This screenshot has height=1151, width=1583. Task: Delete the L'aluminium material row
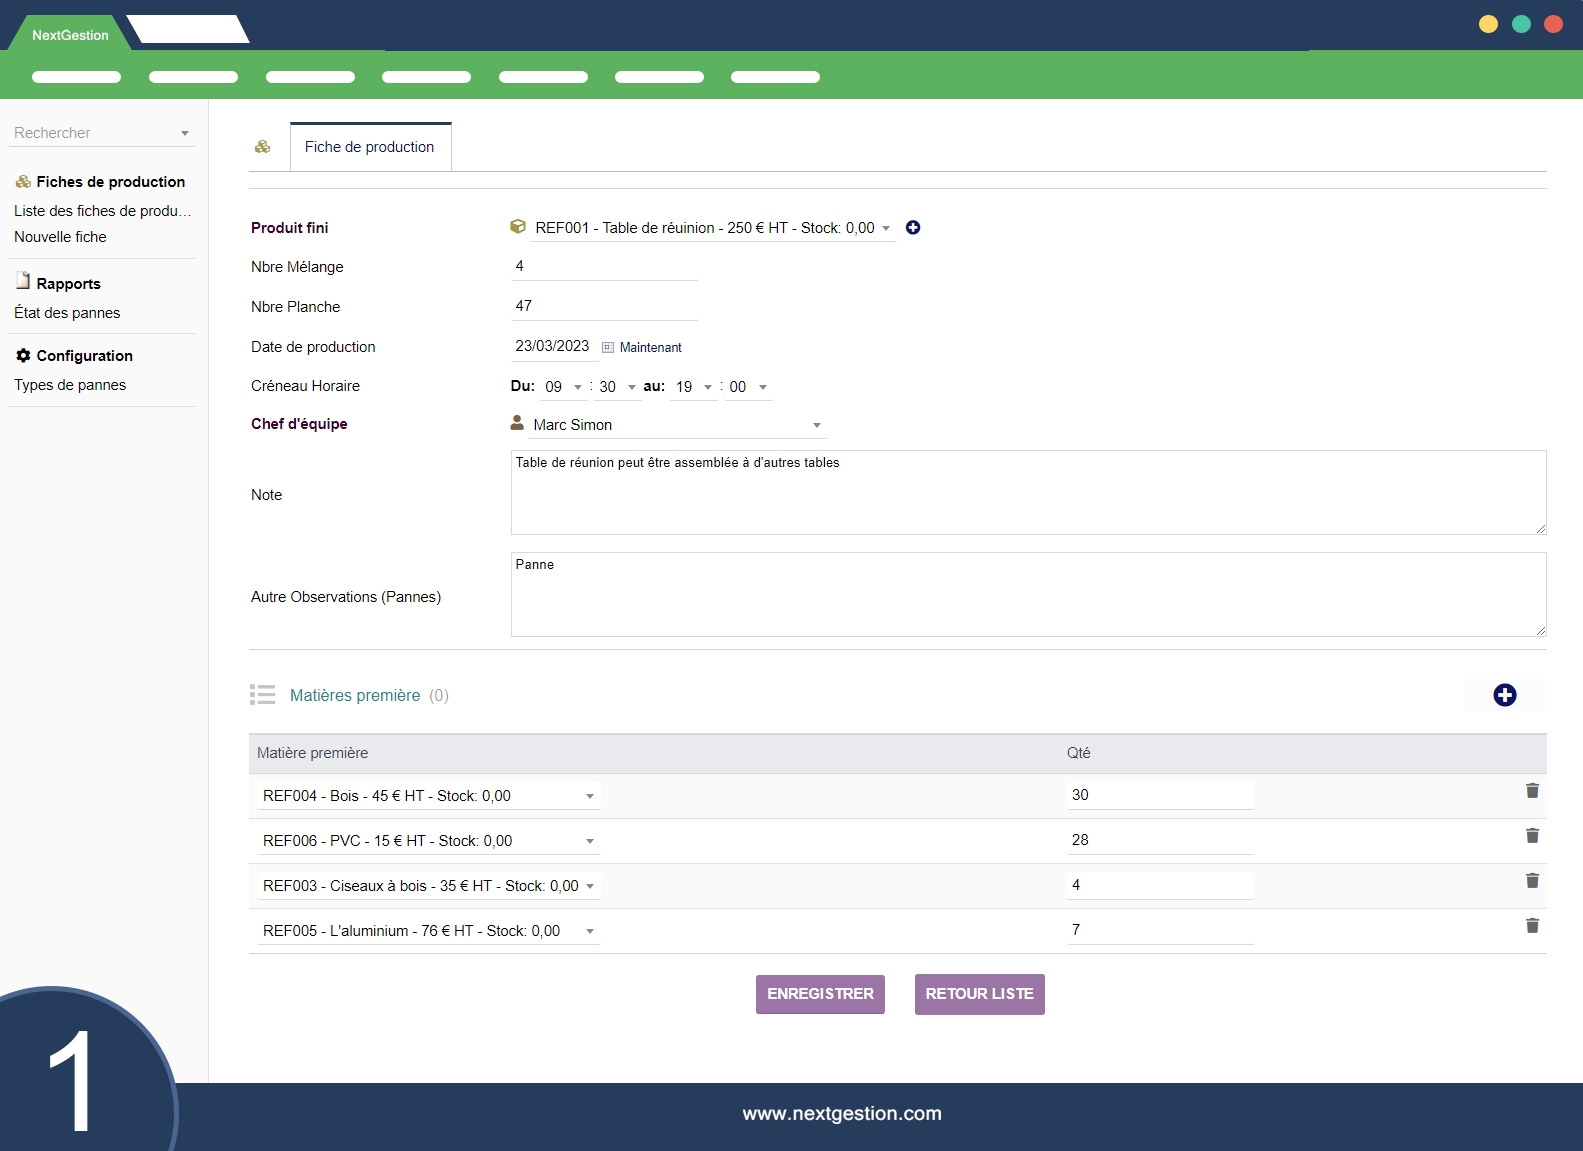point(1531,926)
